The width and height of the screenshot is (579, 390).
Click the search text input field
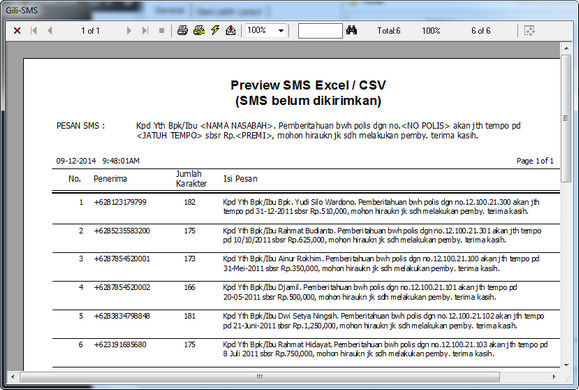(x=320, y=31)
